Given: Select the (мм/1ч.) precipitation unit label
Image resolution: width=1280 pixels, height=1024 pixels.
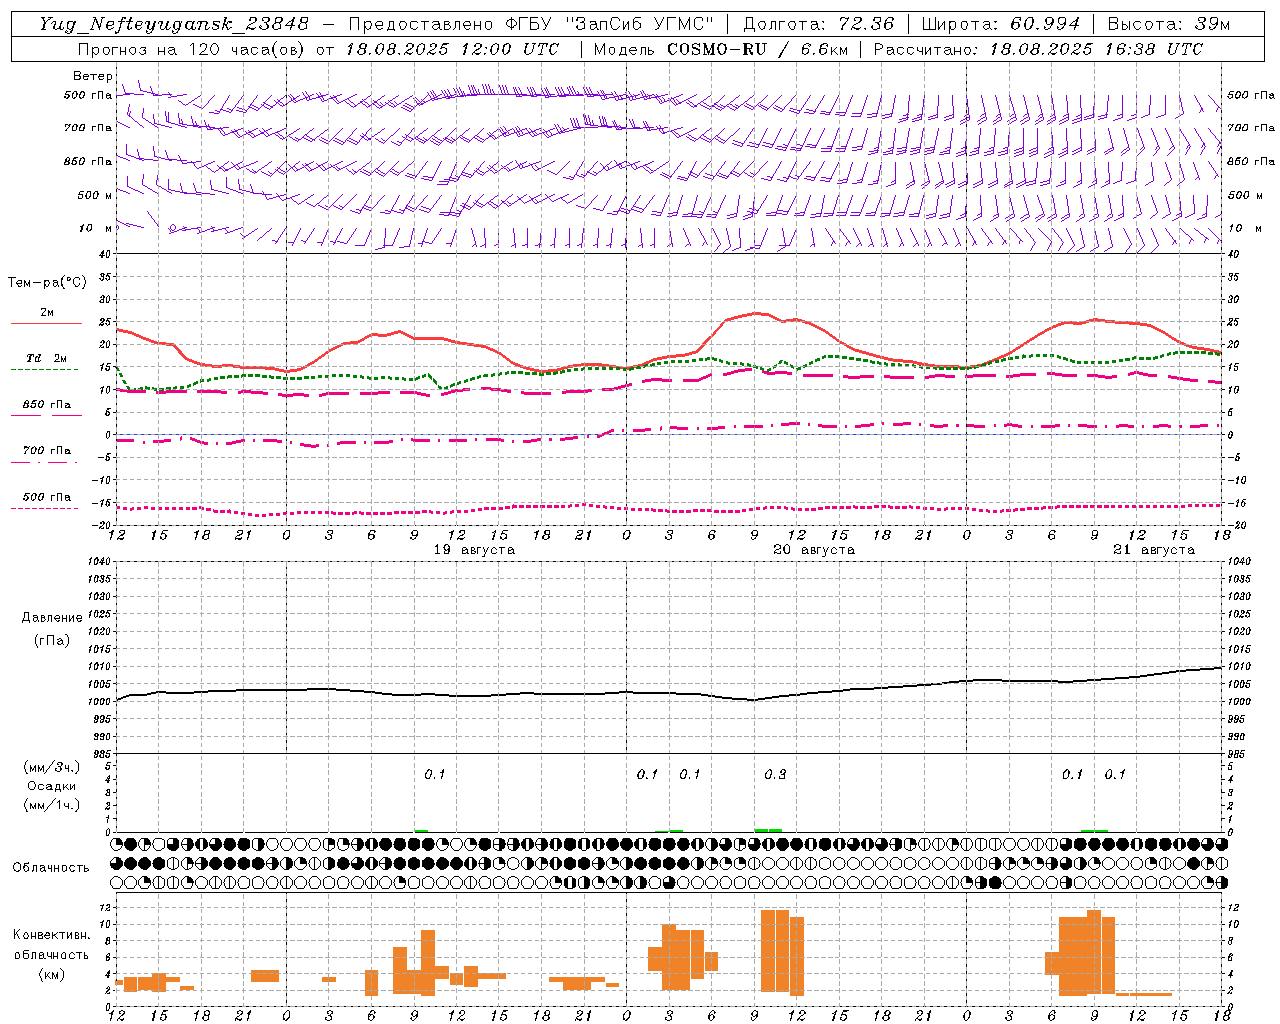Looking at the screenshot, I should 51,805.
